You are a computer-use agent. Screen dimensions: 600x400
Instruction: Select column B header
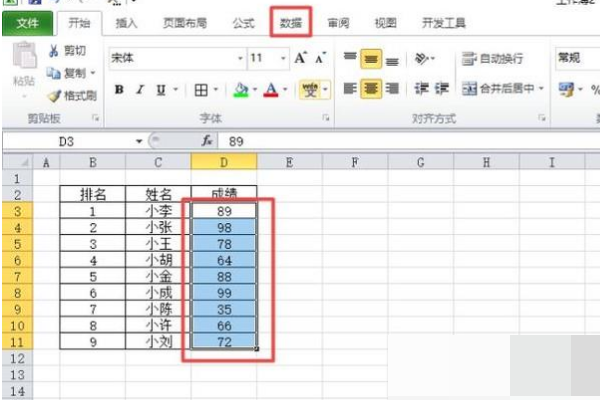point(93,162)
